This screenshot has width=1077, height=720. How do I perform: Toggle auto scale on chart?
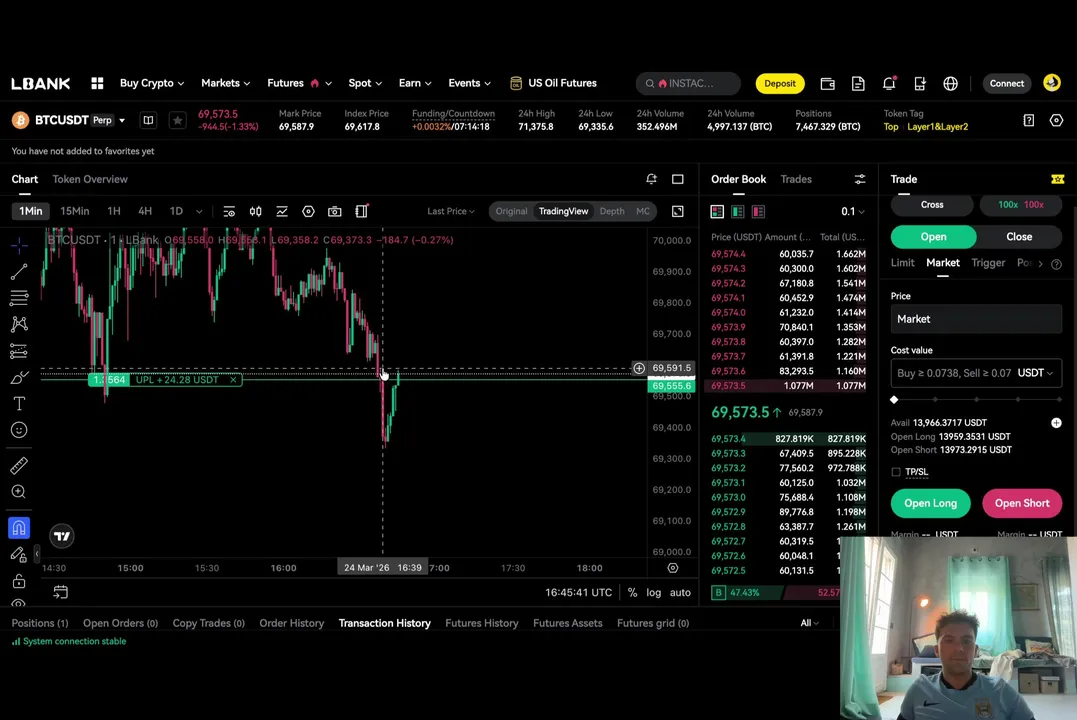pyautogui.click(x=680, y=592)
